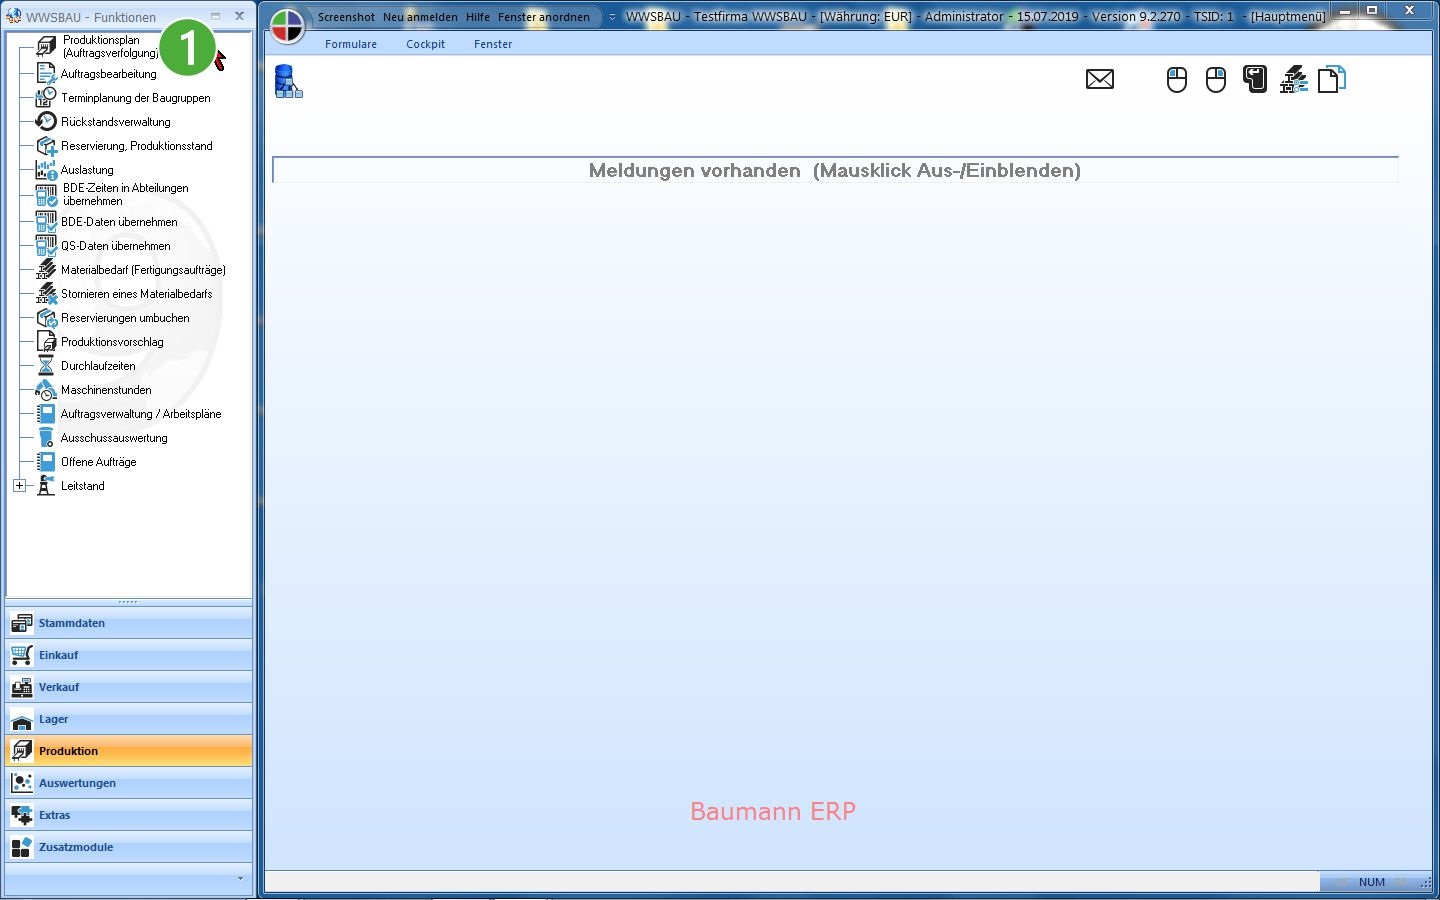This screenshot has height=900, width=1440.
Task: Open the navigation pane options arrow
Action: tap(240, 878)
